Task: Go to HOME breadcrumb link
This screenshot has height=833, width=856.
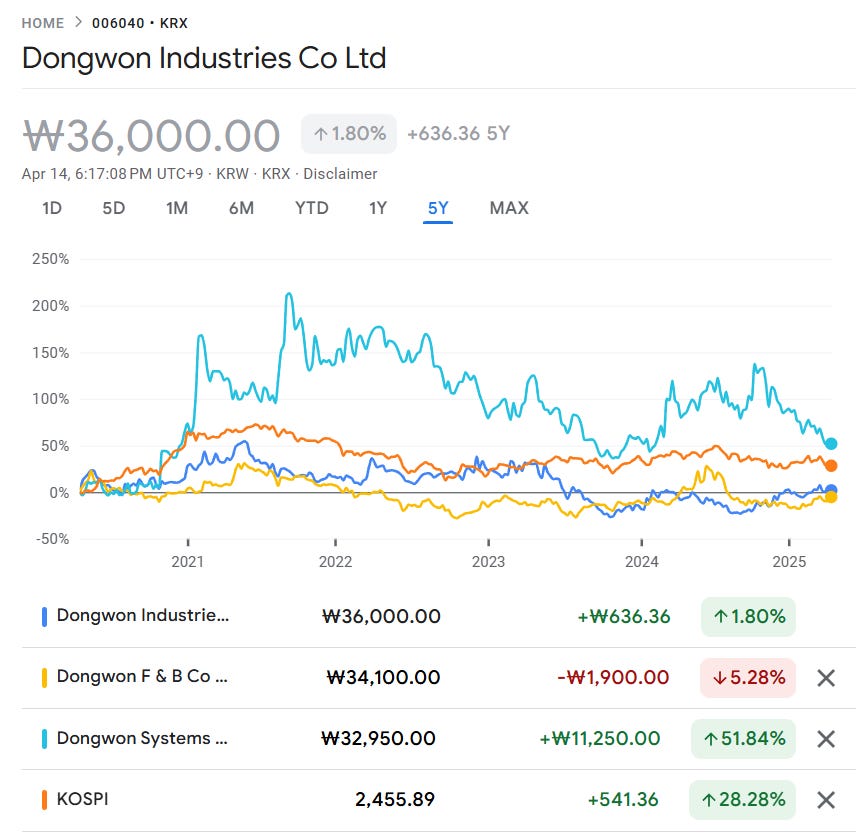Action: coord(43,23)
